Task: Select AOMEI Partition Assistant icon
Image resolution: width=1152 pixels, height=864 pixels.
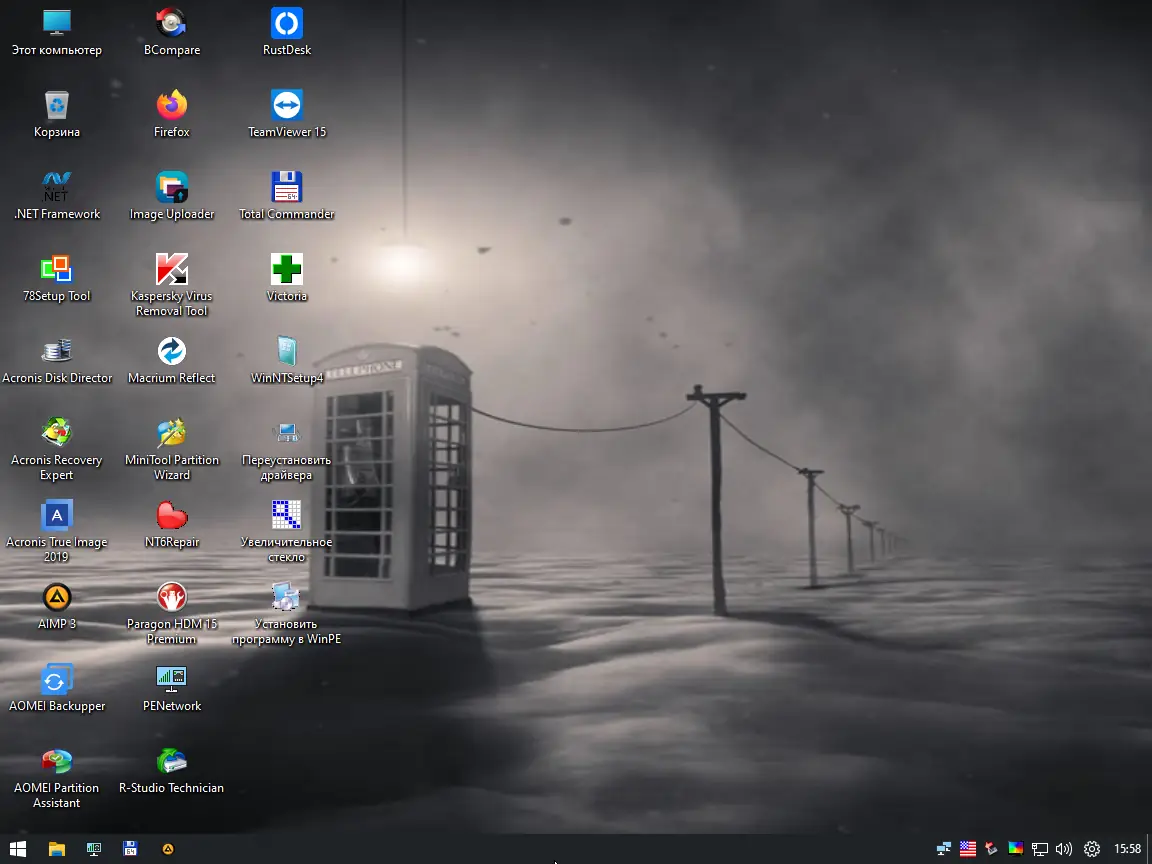Action: click(x=57, y=778)
